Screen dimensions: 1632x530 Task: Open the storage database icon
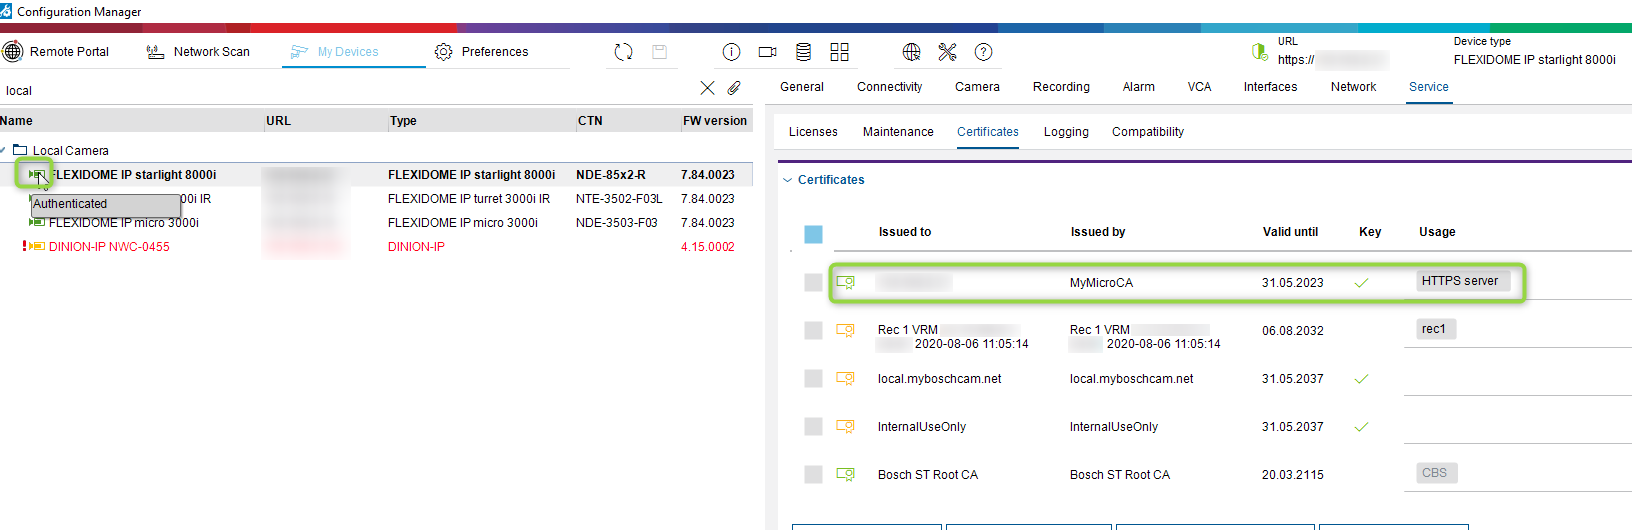pyautogui.click(x=803, y=52)
